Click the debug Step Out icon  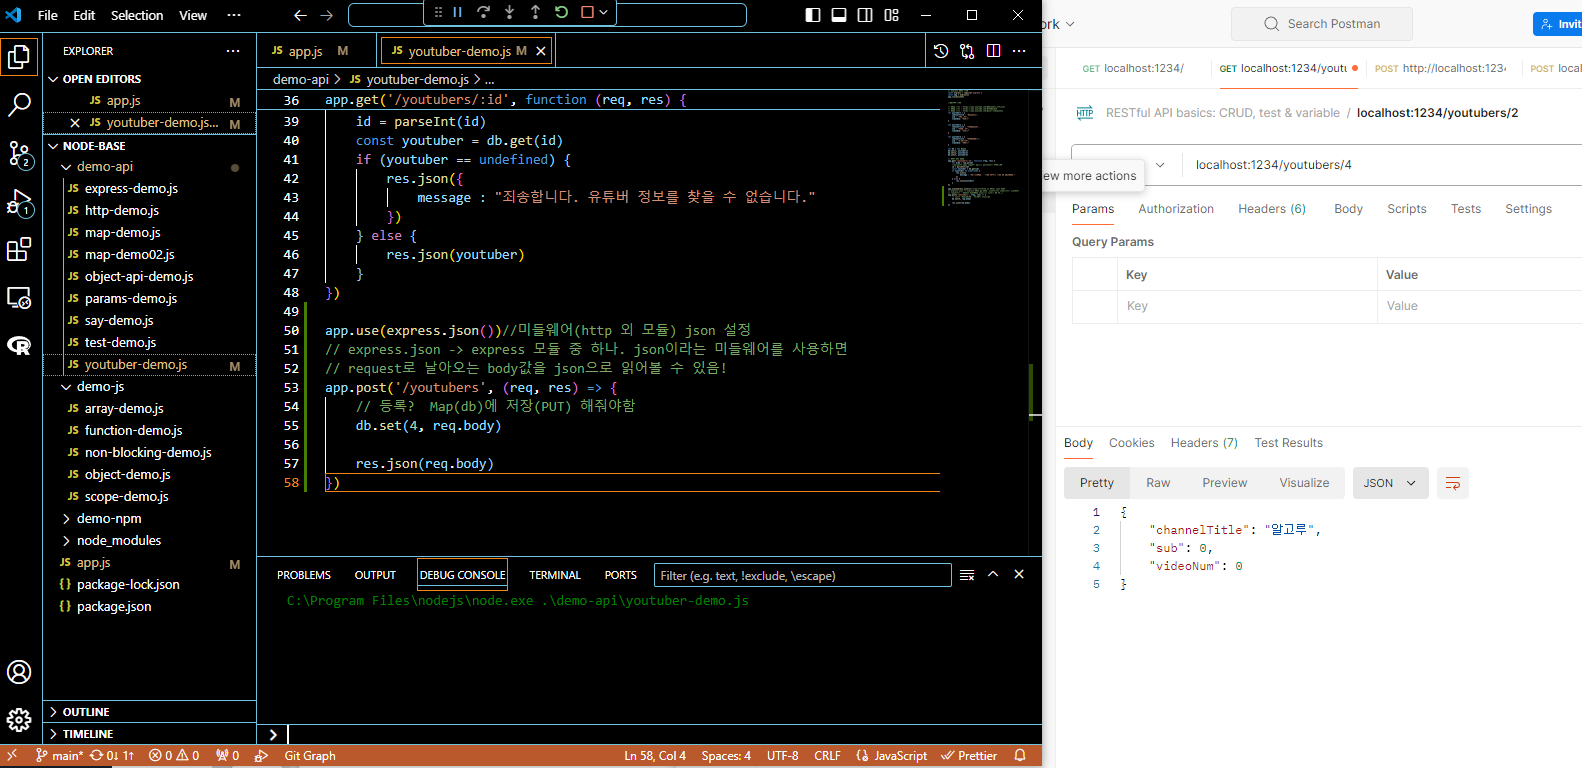click(x=535, y=12)
